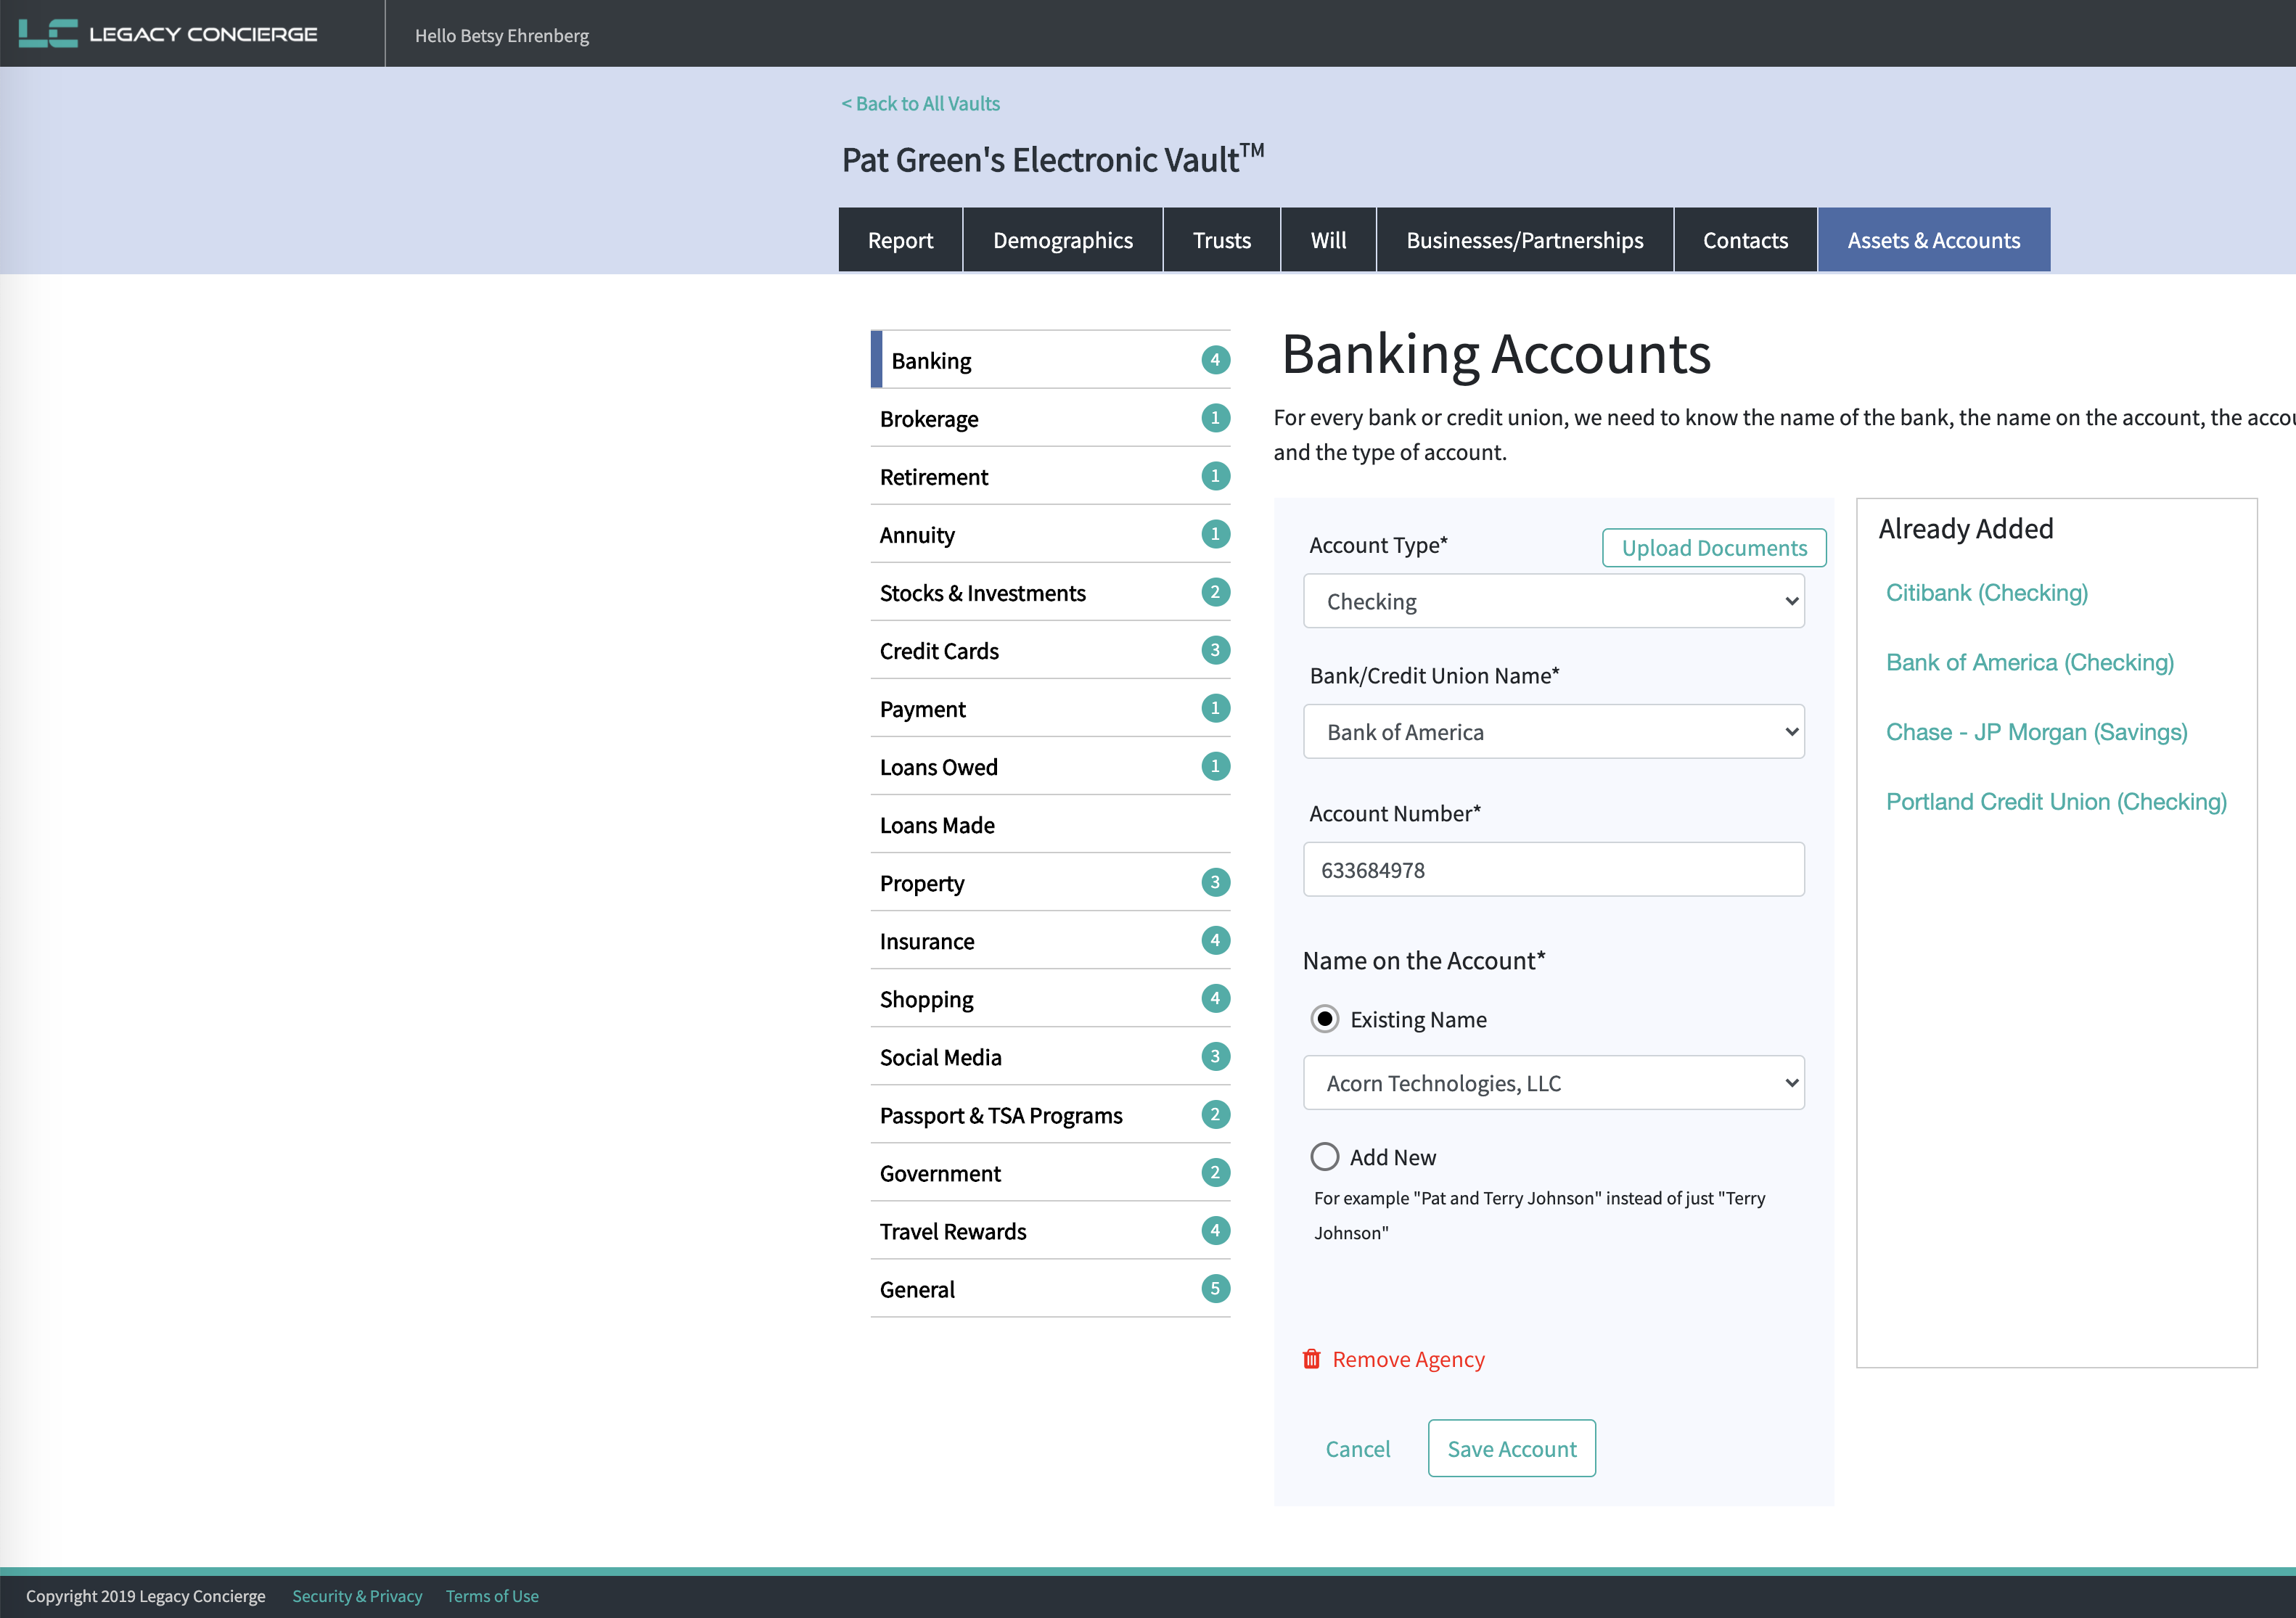Viewport: 2296px width, 1618px height.
Task: Click the Upload Documents button
Action: (1714, 548)
